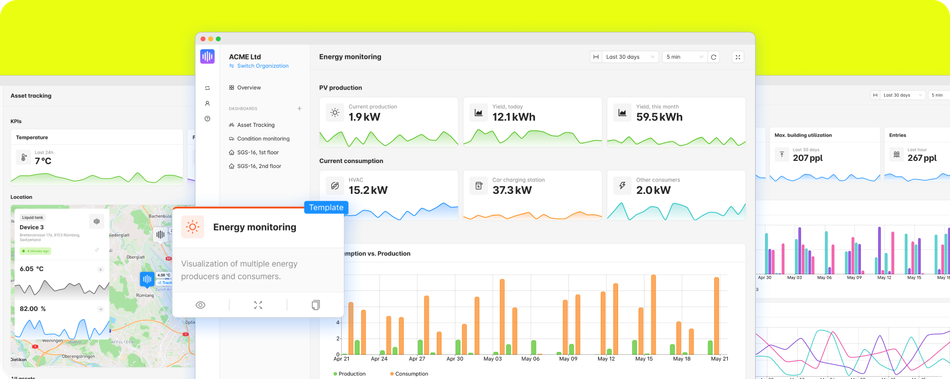This screenshot has width=950, height=379.
Task: Click the sun icon on Current production card
Action: point(334,113)
